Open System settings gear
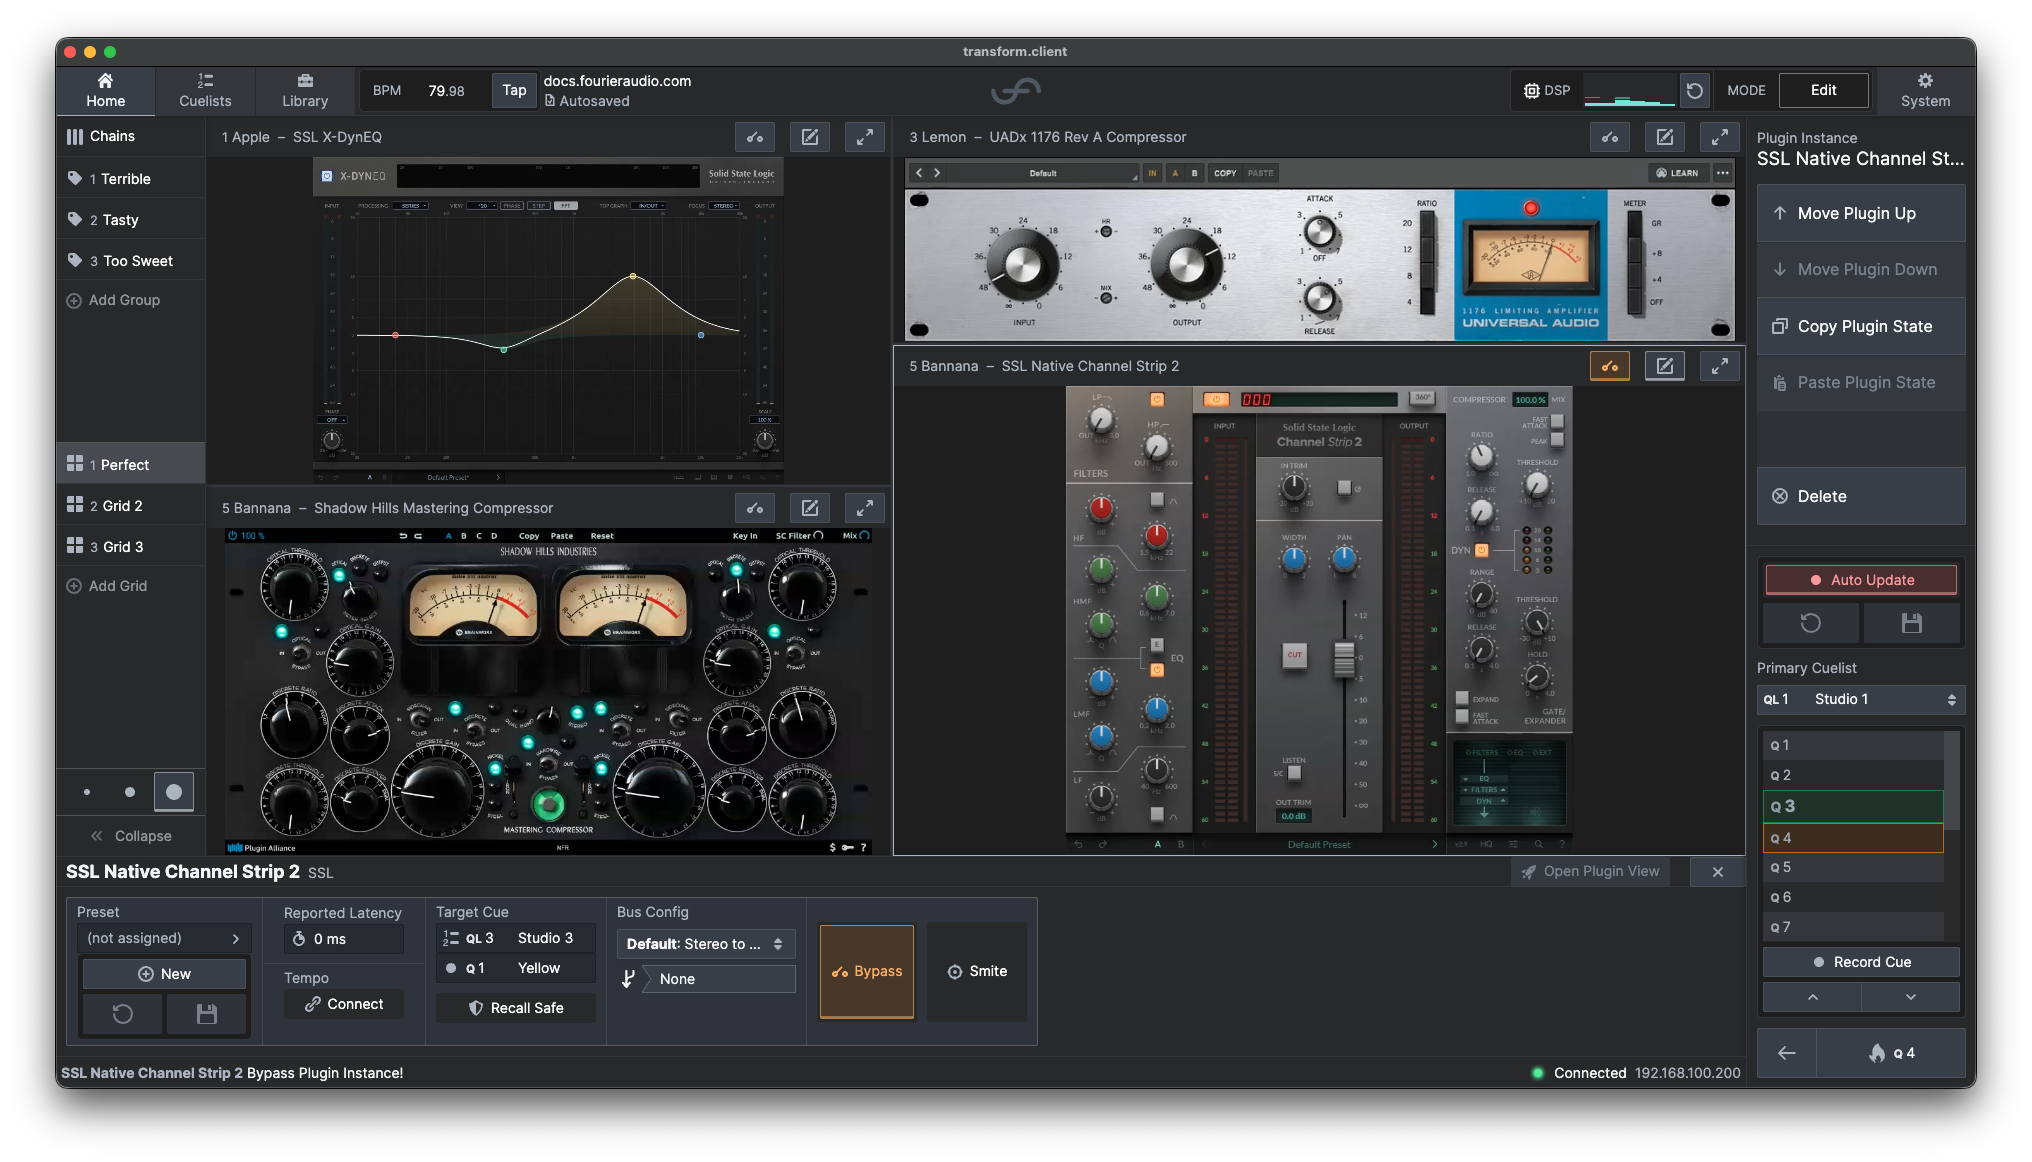 click(x=1925, y=90)
